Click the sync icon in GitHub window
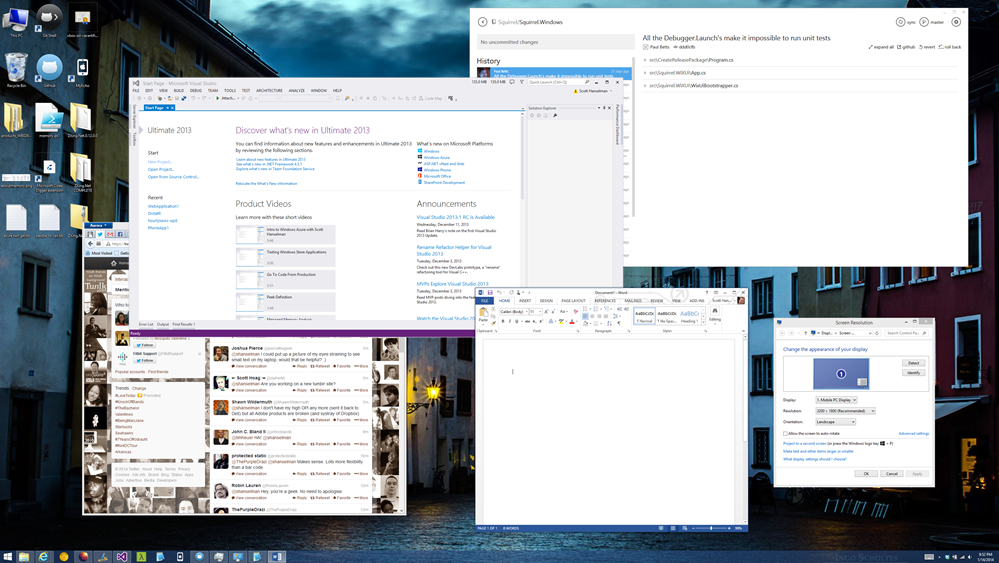The width and height of the screenshot is (999, 563). point(900,22)
